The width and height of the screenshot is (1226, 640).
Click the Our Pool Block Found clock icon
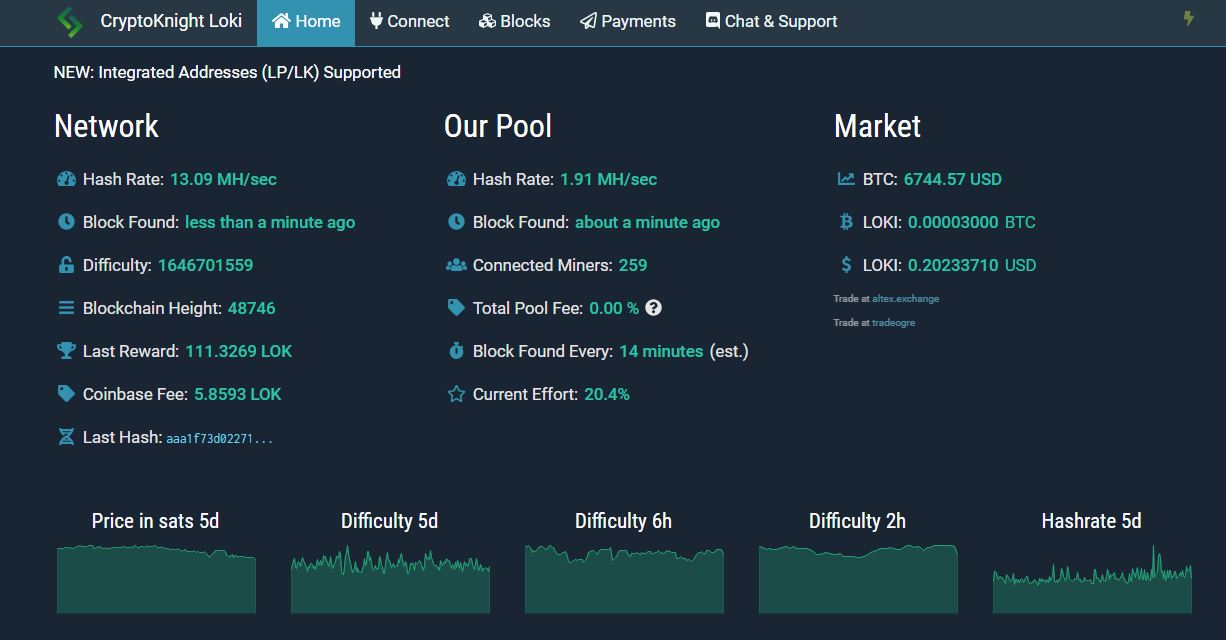(456, 222)
